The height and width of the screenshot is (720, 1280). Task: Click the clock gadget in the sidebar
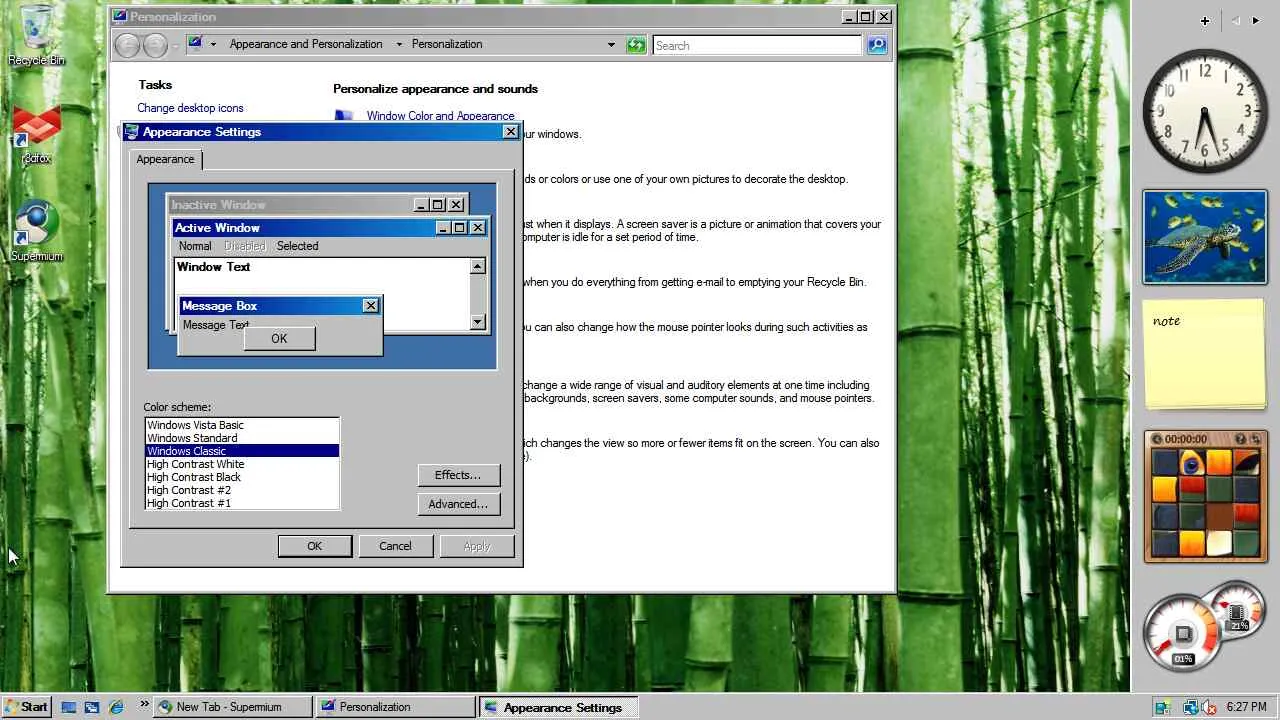(1205, 110)
